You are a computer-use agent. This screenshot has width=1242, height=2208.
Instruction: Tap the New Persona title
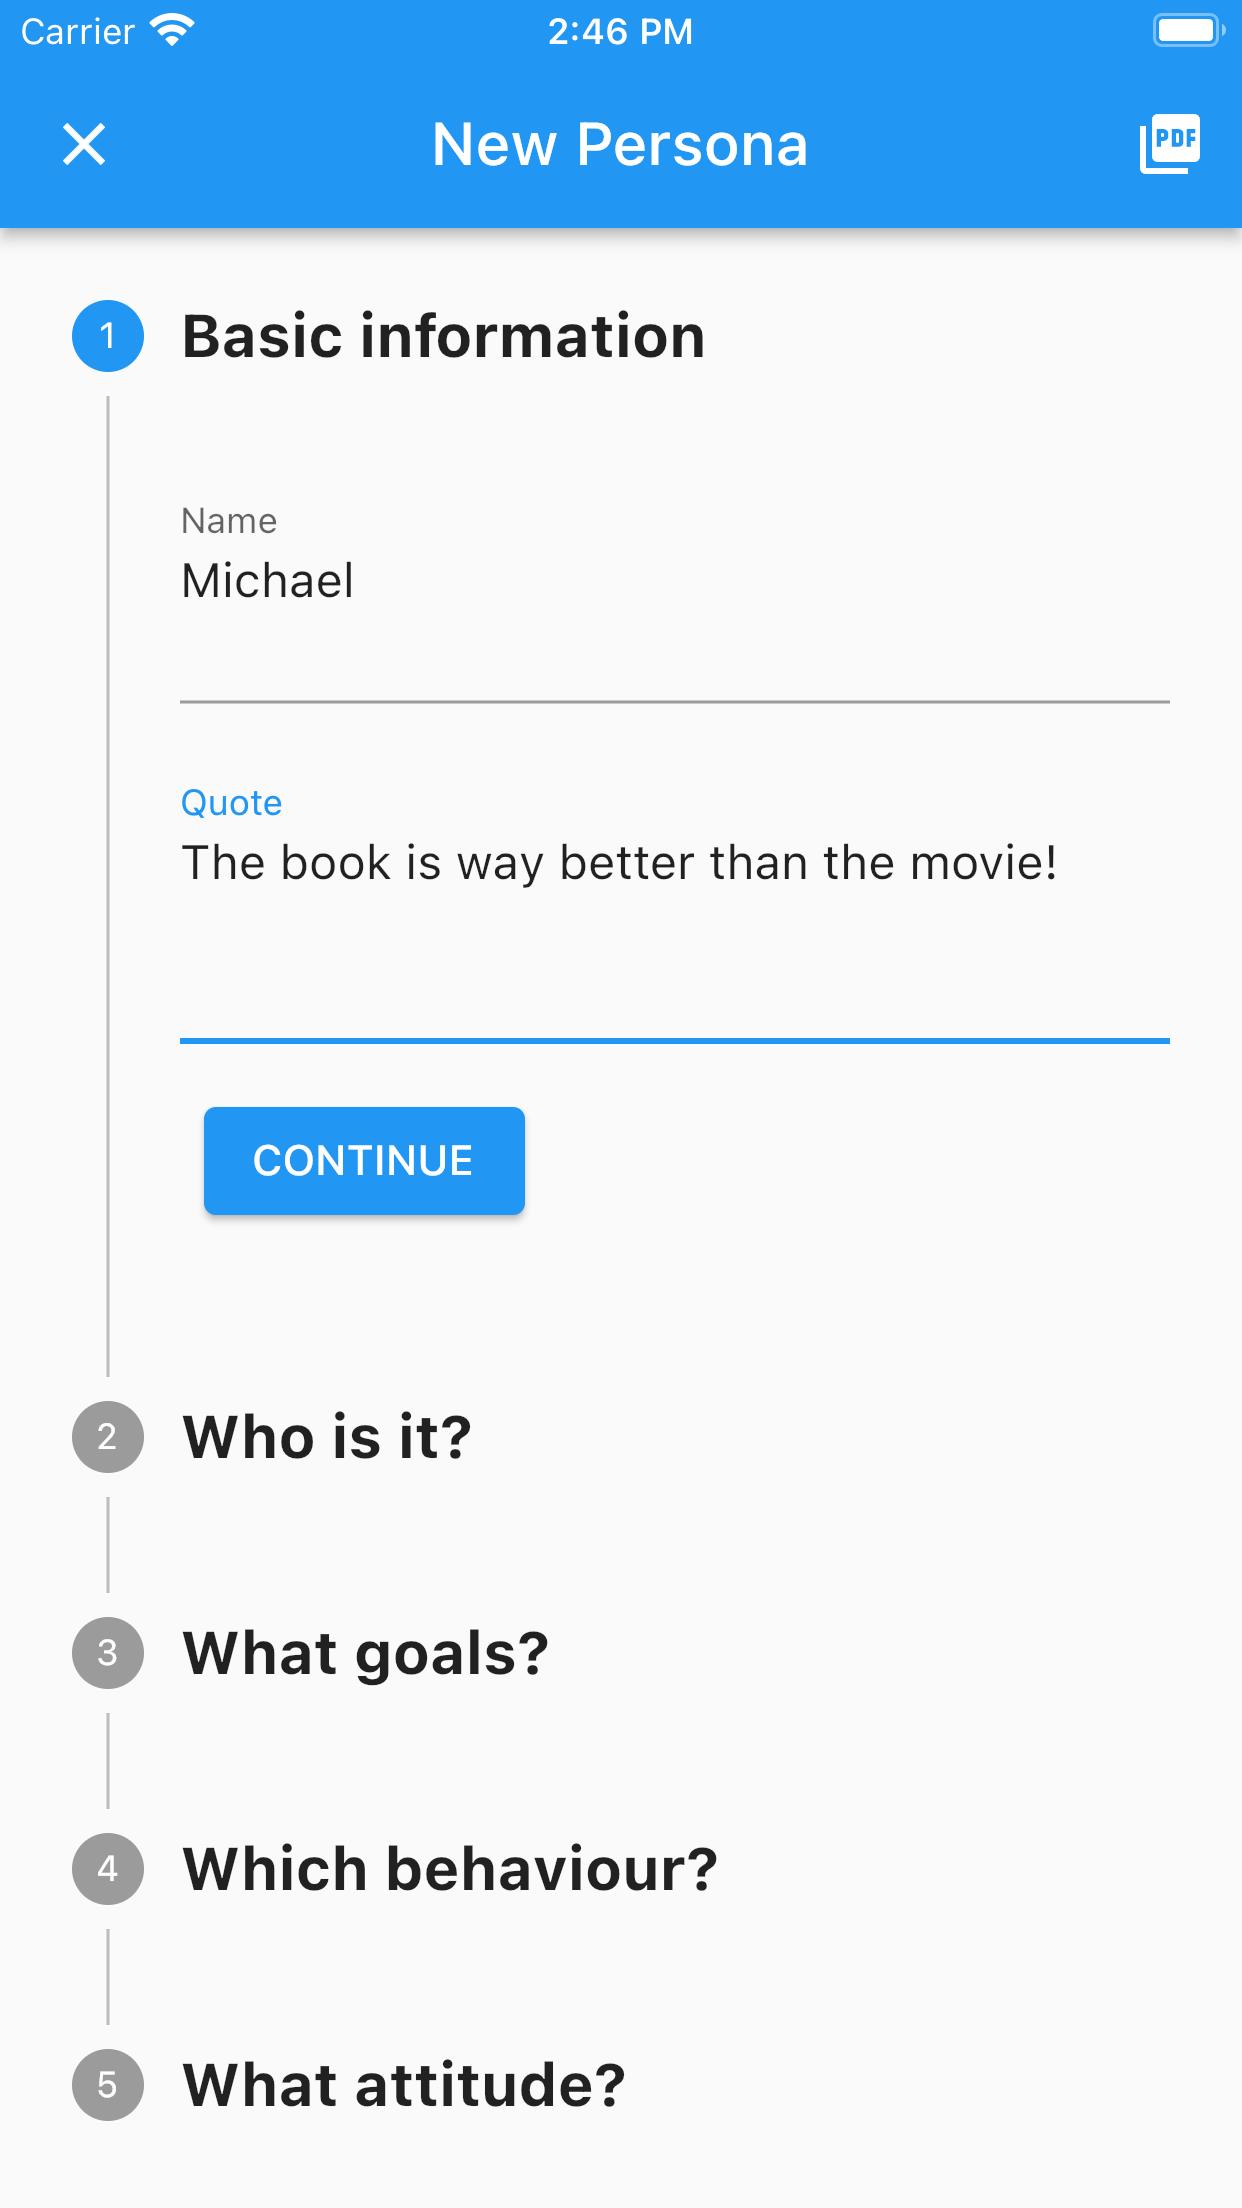pyautogui.click(x=620, y=144)
